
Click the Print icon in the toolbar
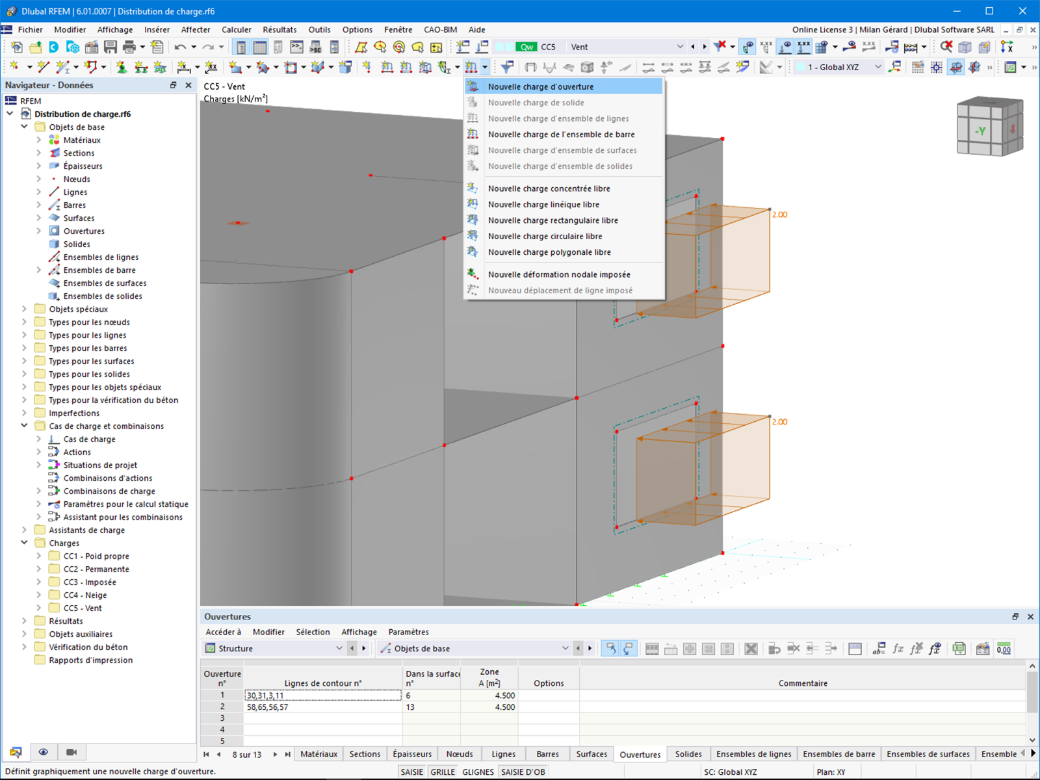click(x=129, y=47)
